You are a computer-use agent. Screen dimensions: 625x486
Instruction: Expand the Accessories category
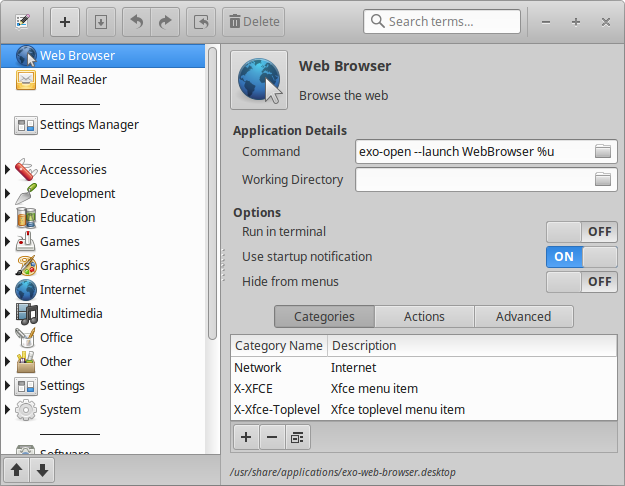tap(8, 170)
